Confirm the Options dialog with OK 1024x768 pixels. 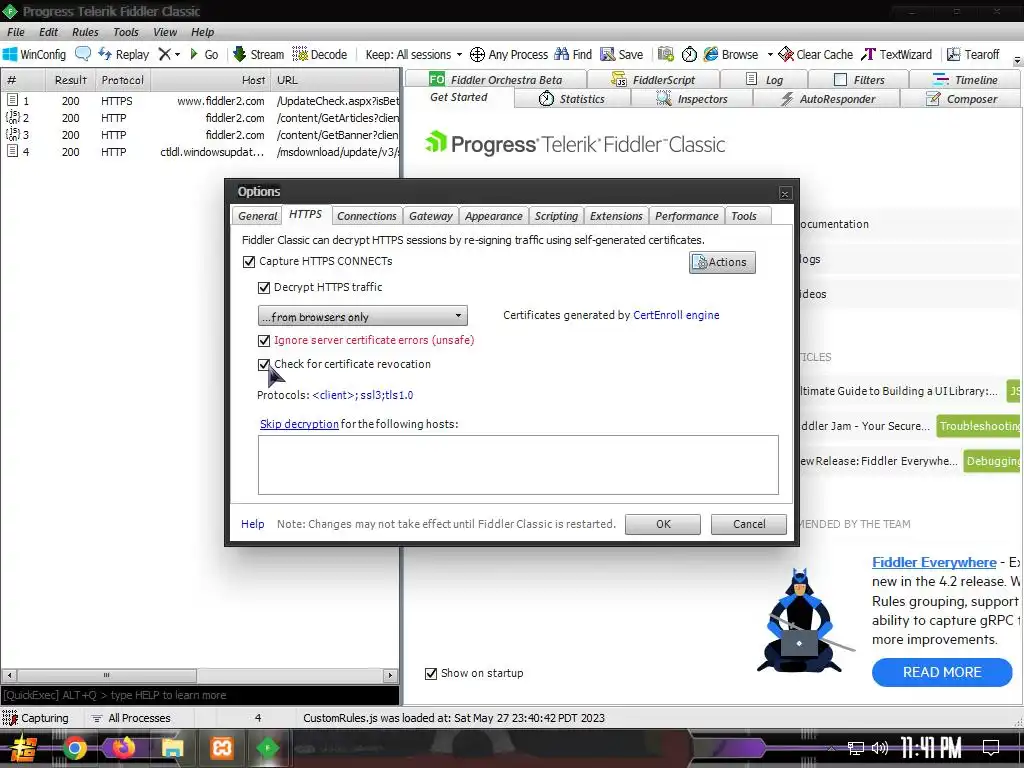click(x=663, y=524)
